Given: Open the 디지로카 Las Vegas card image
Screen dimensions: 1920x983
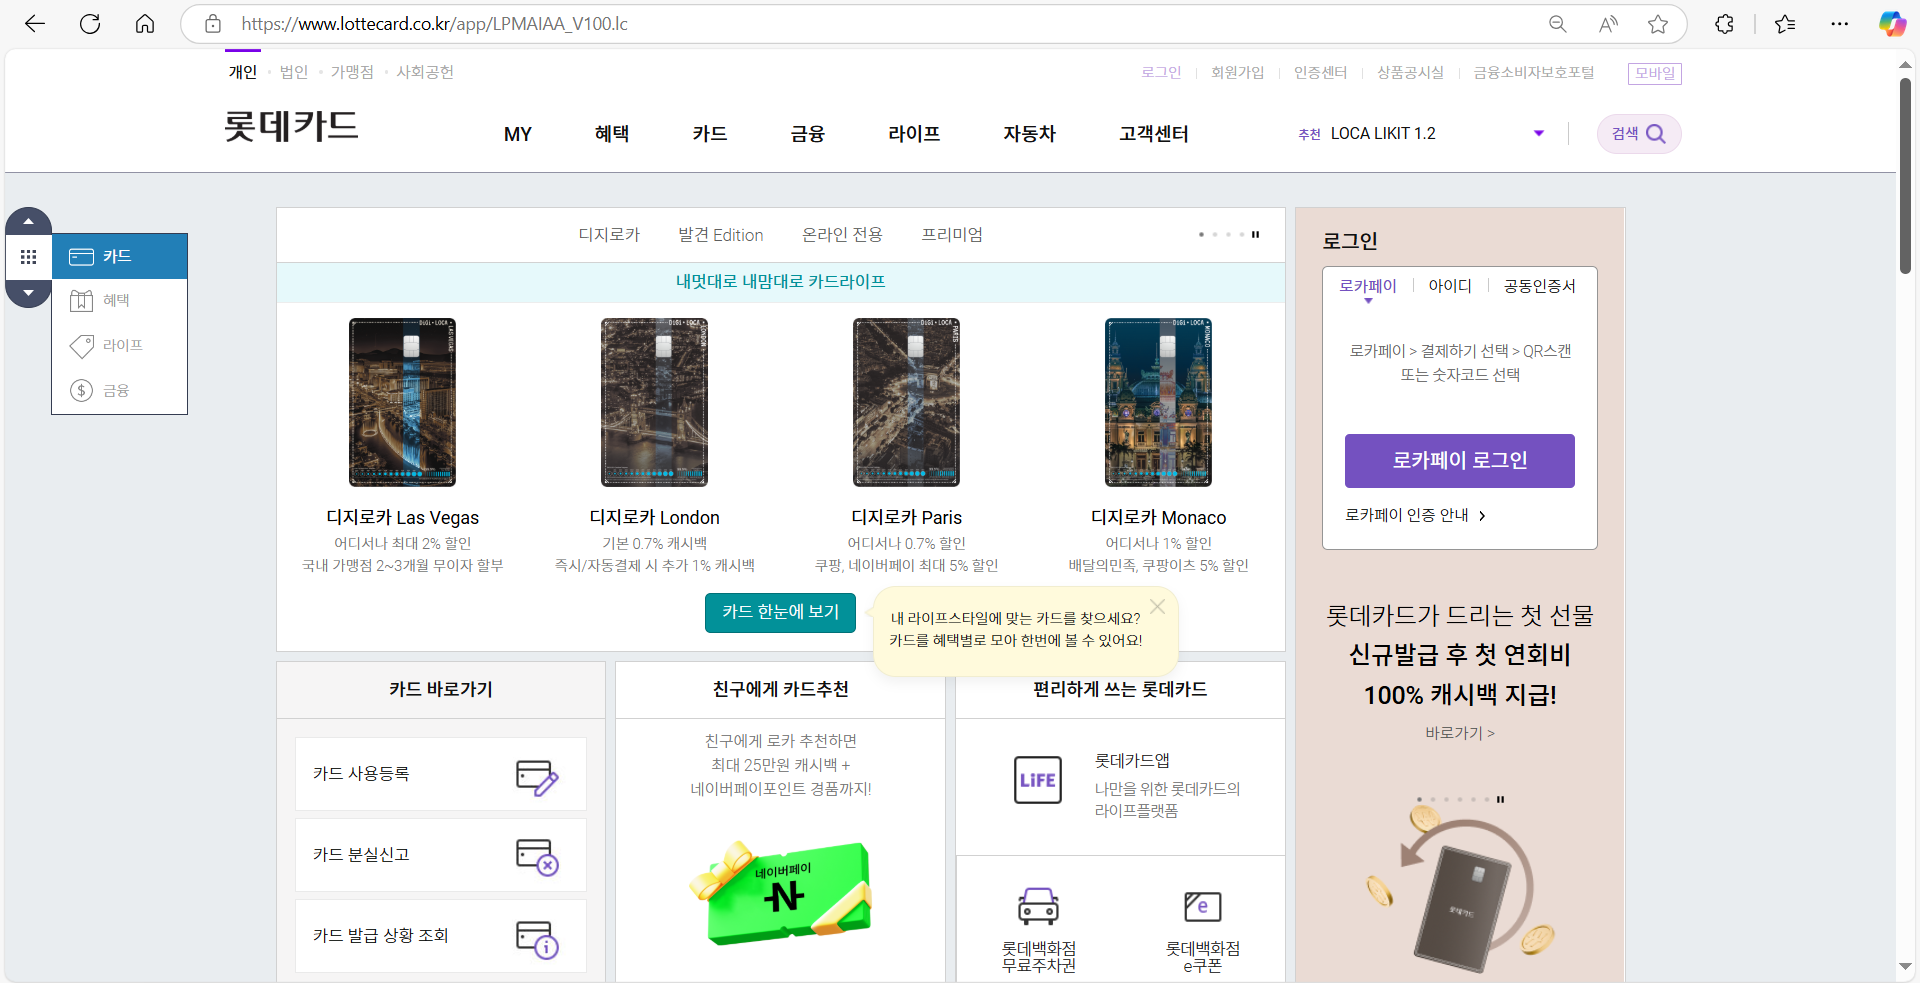Looking at the screenshot, I should click(402, 402).
